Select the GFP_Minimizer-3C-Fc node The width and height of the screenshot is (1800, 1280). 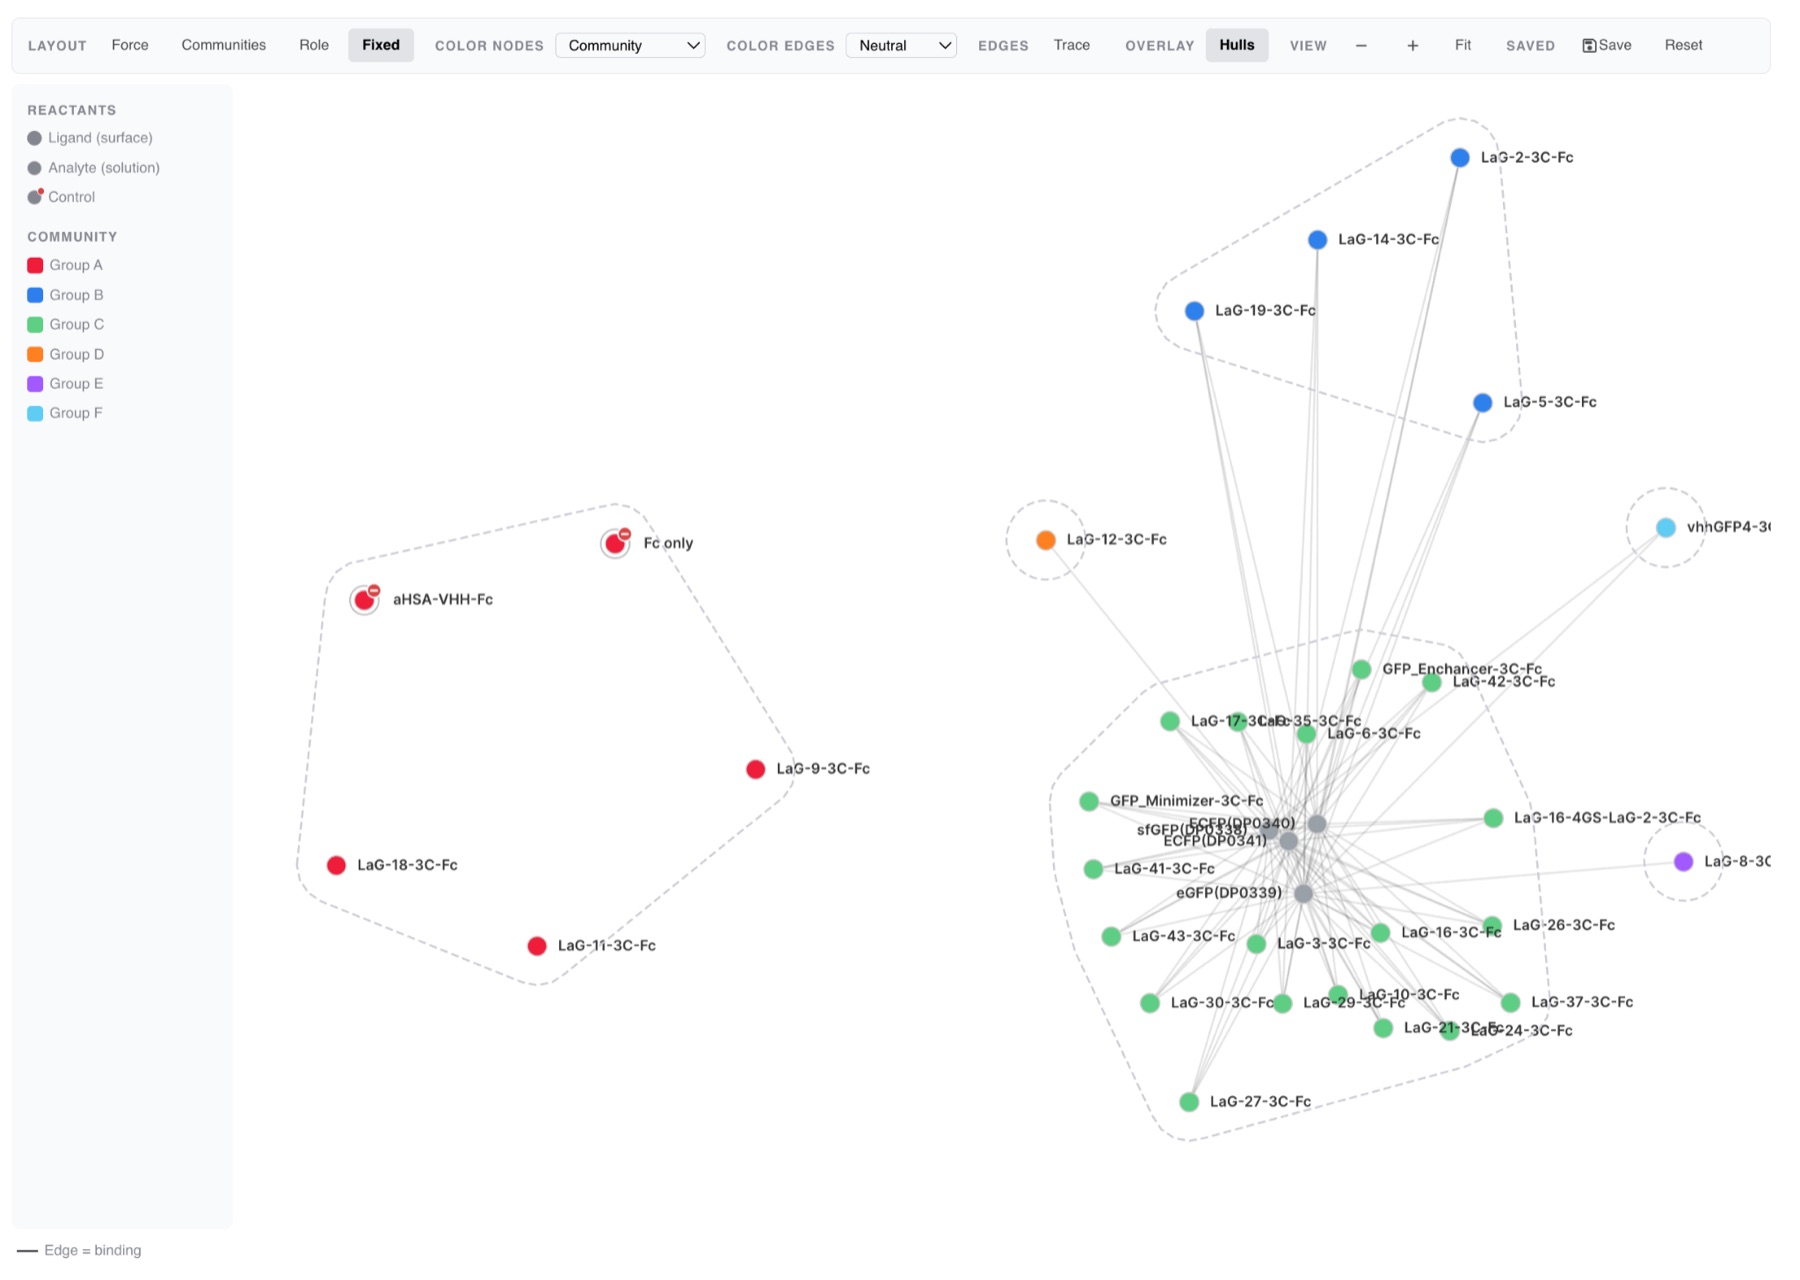tap(1089, 801)
